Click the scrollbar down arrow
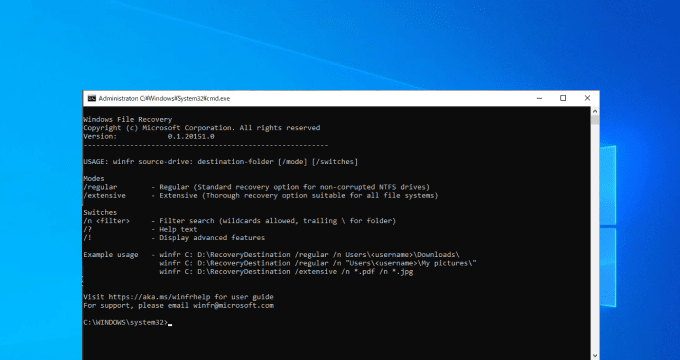Image resolution: width=680 pixels, height=360 pixels. click(x=595, y=356)
